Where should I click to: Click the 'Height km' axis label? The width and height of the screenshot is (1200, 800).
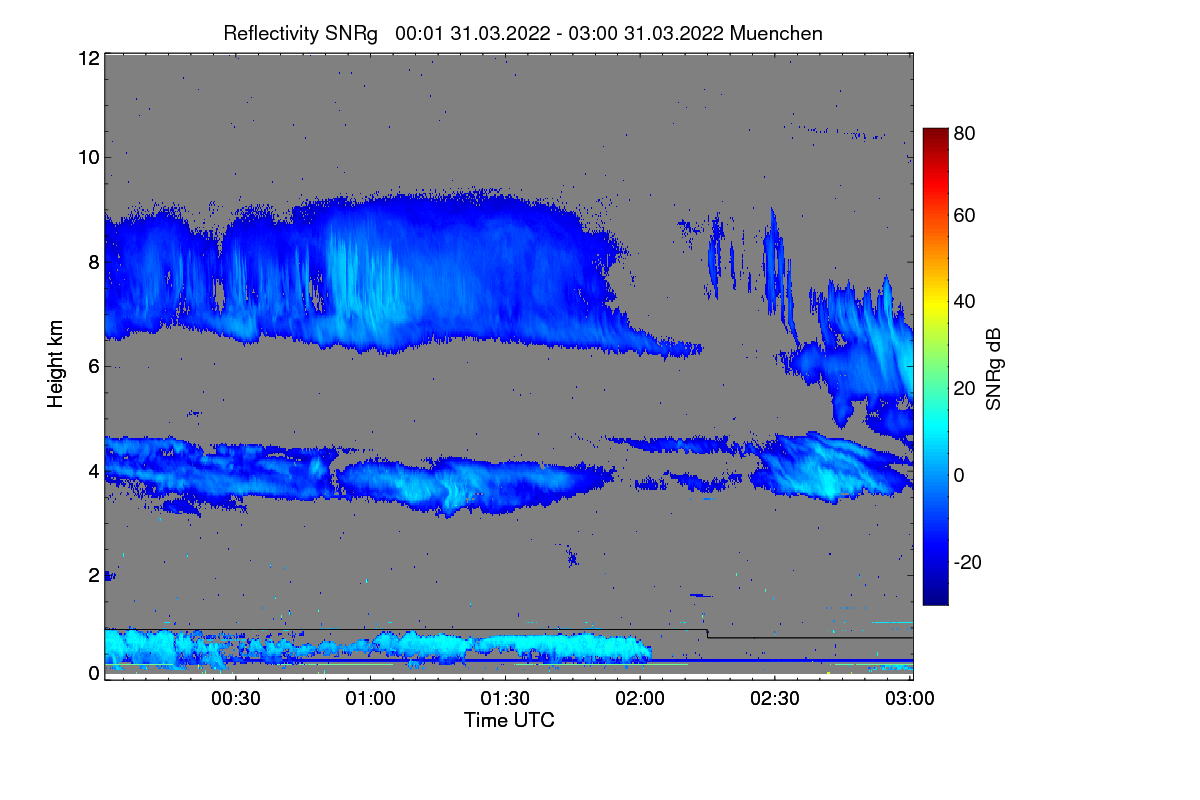(x=55, y=366)
